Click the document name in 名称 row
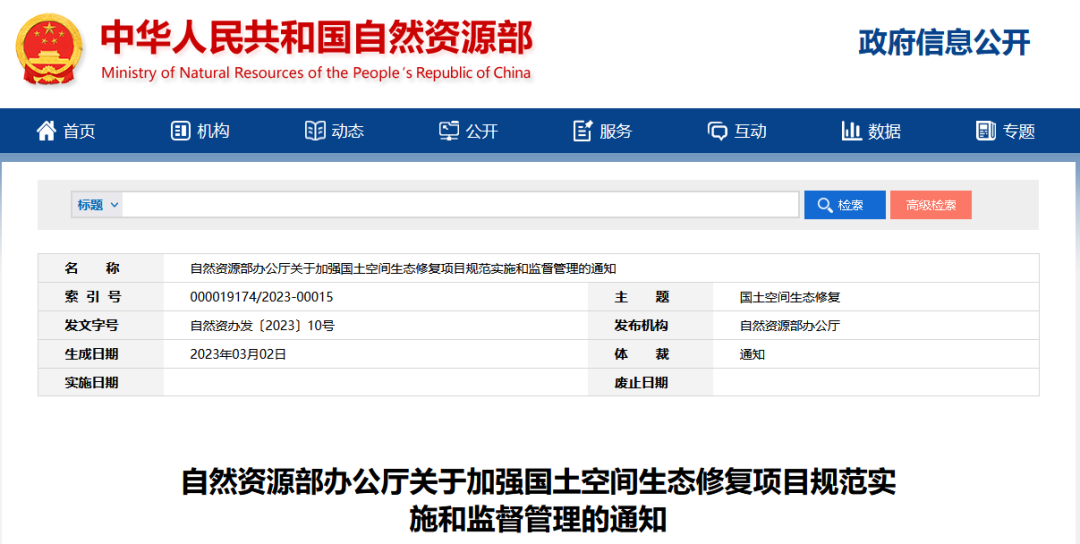The width and height of the screenshot is (1080, 544). click(x=403, y=268)
